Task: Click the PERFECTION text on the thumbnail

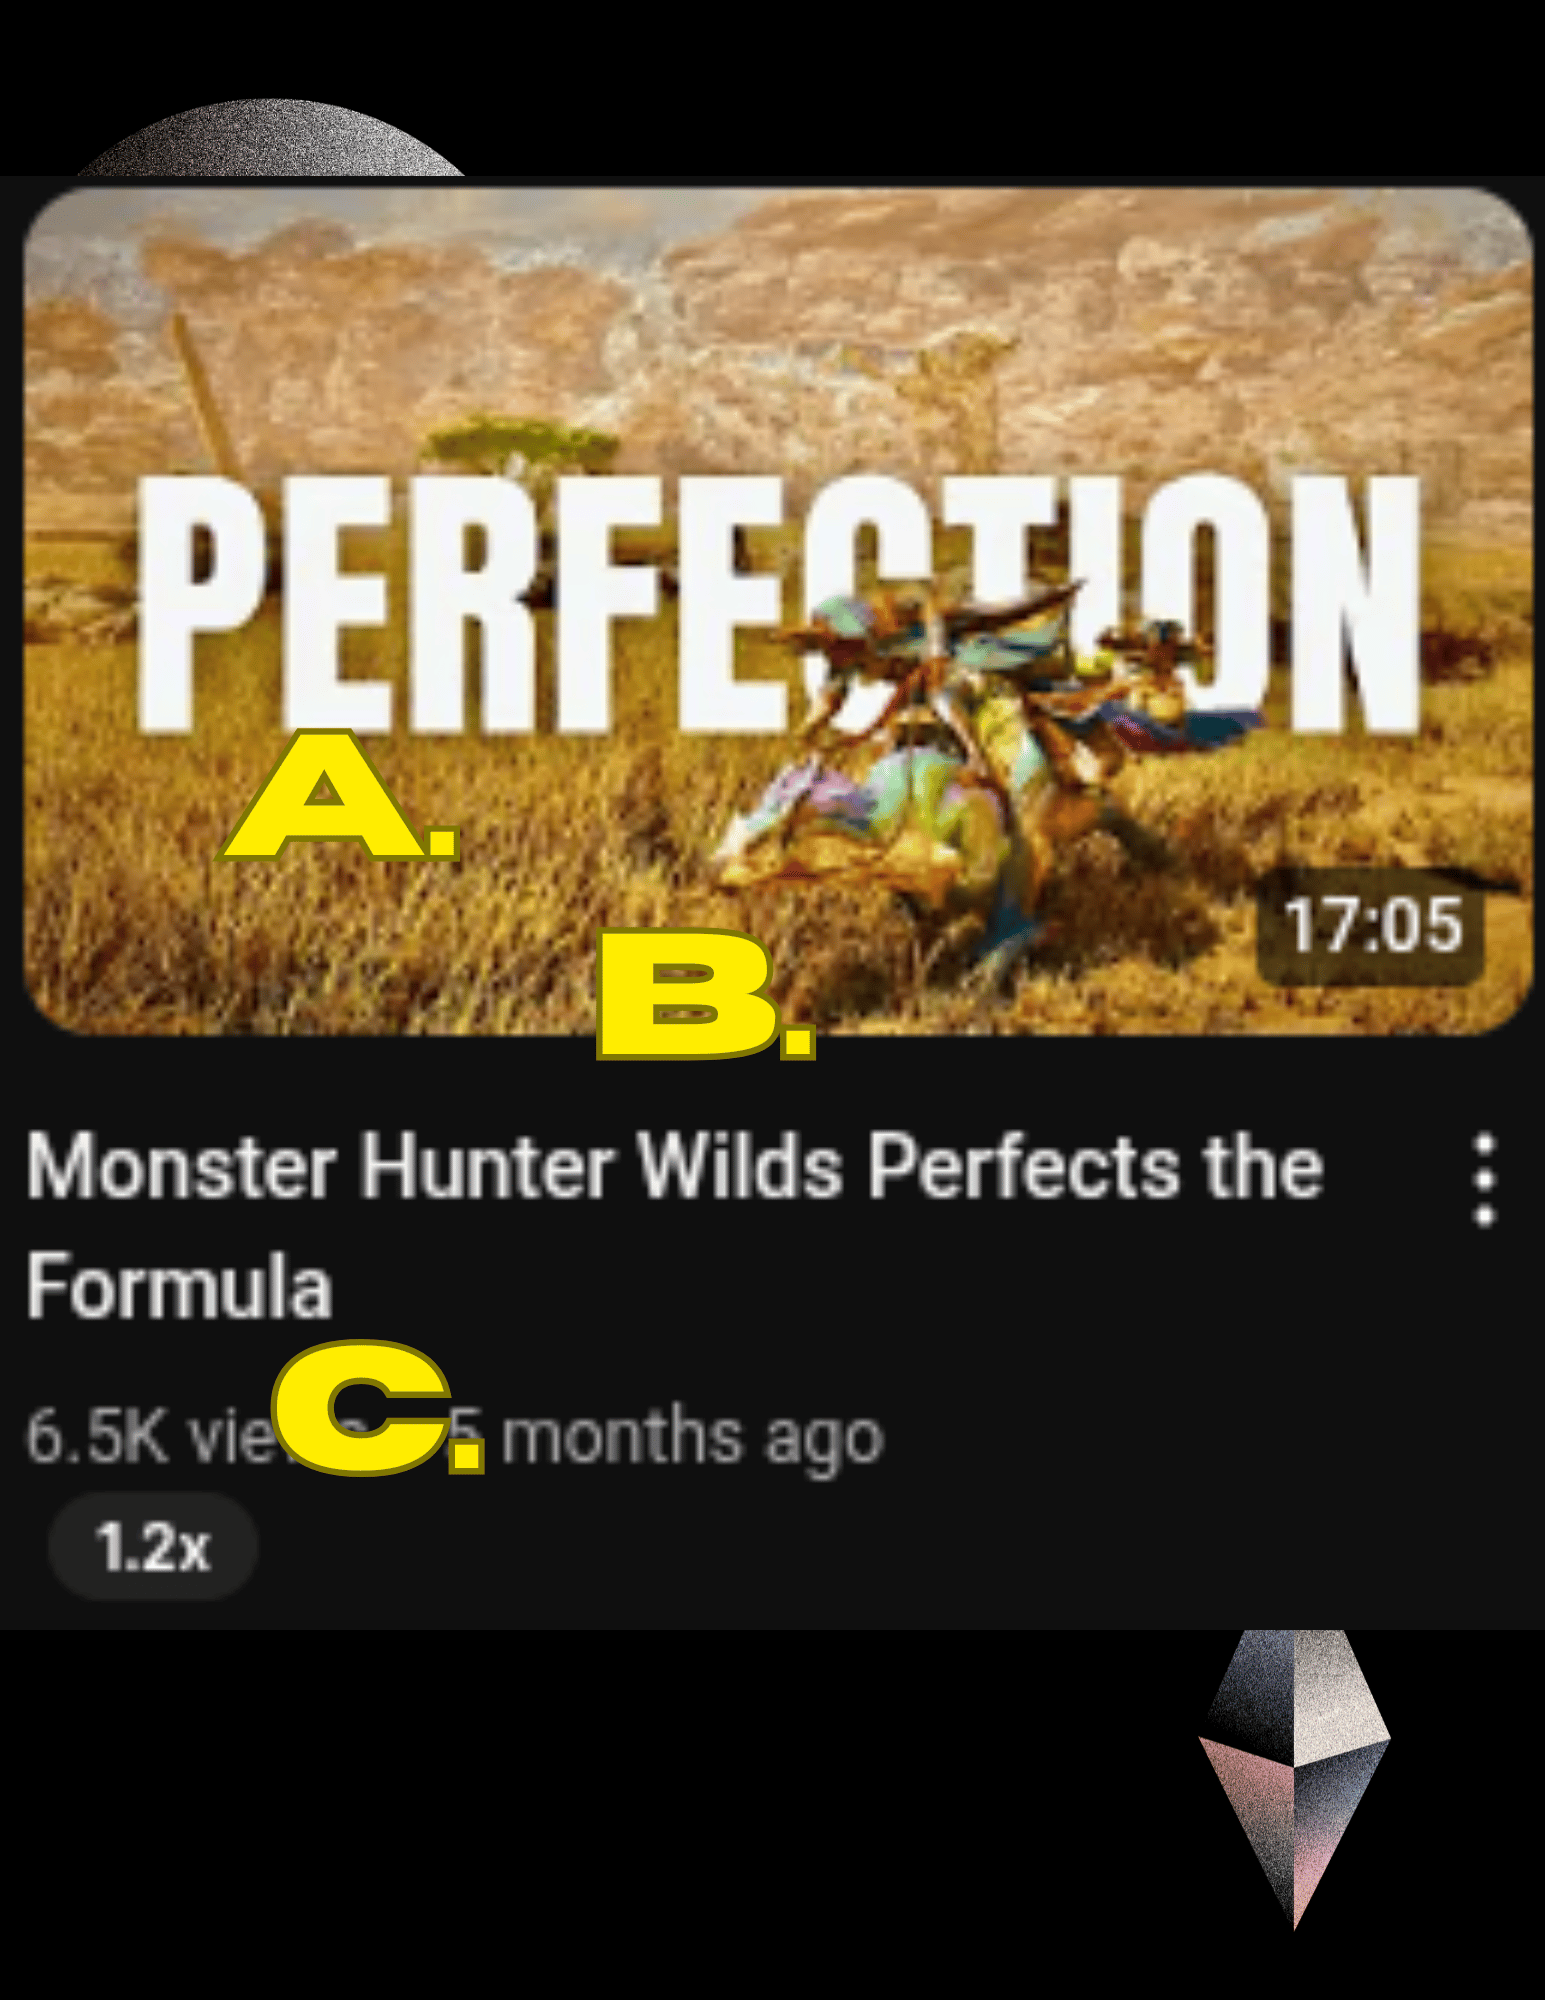Action: pyautogui.click(x=778, y=604)
